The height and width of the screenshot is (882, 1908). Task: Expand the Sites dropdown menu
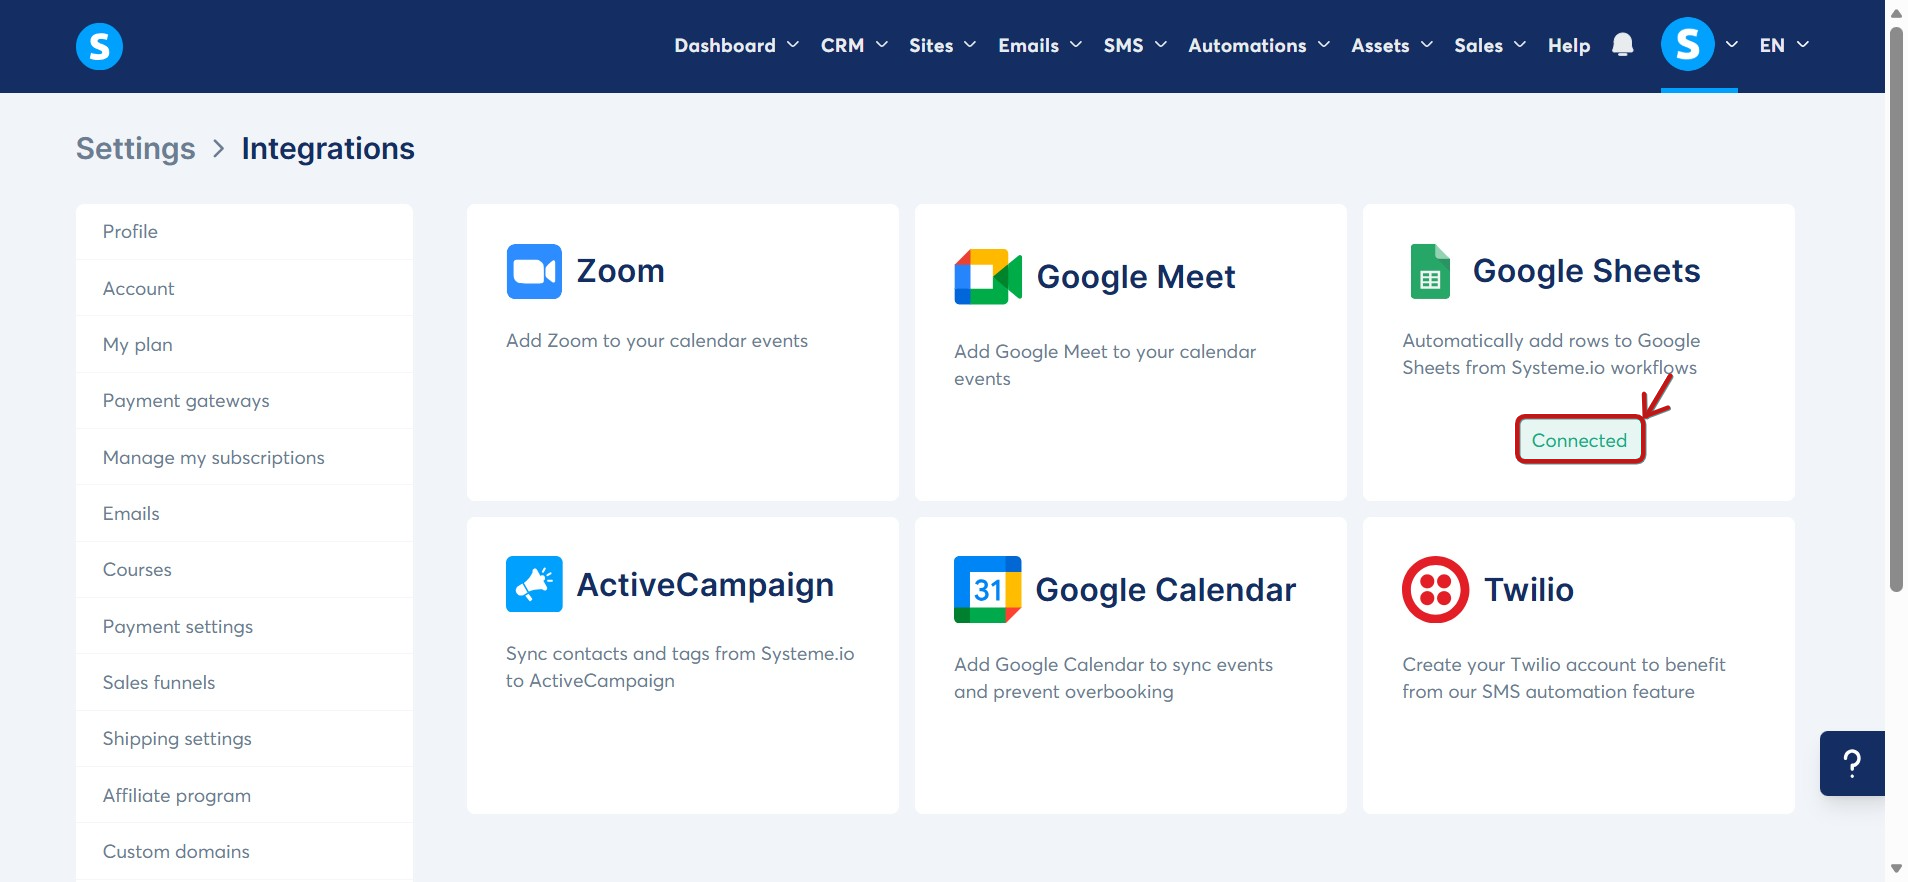tap(942, 45)
